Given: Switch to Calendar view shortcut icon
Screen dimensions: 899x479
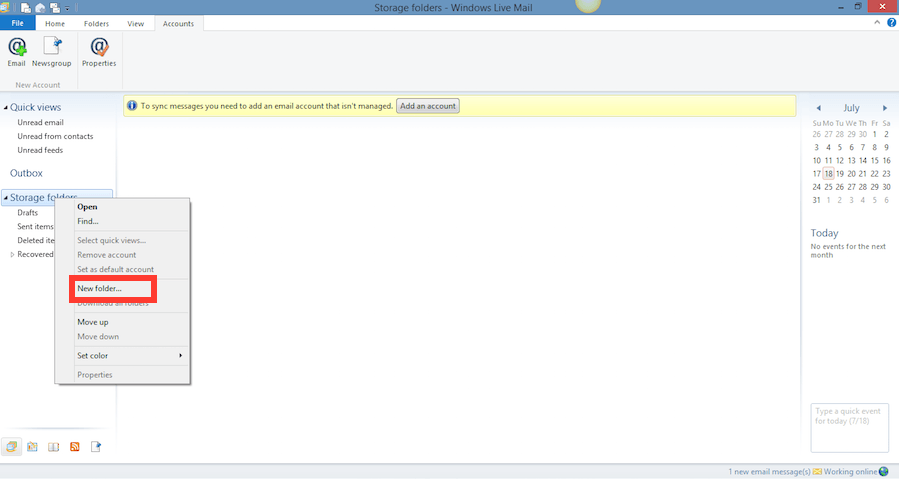Looking at the screenshot, I should [x=32, y=446].
